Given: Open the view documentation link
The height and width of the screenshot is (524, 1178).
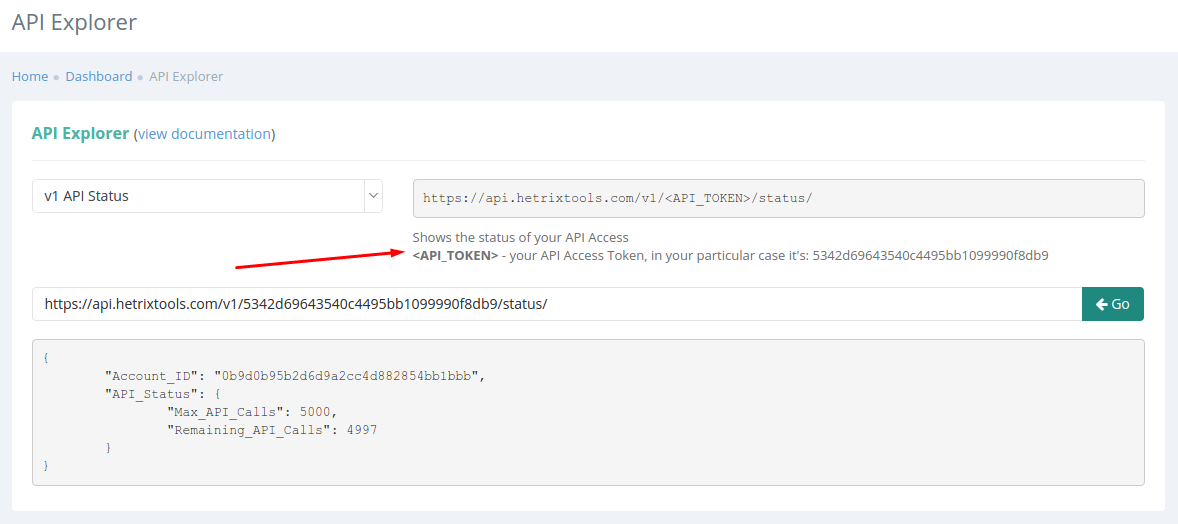Looking at the screenshot, I should click(x=204, y=134).
